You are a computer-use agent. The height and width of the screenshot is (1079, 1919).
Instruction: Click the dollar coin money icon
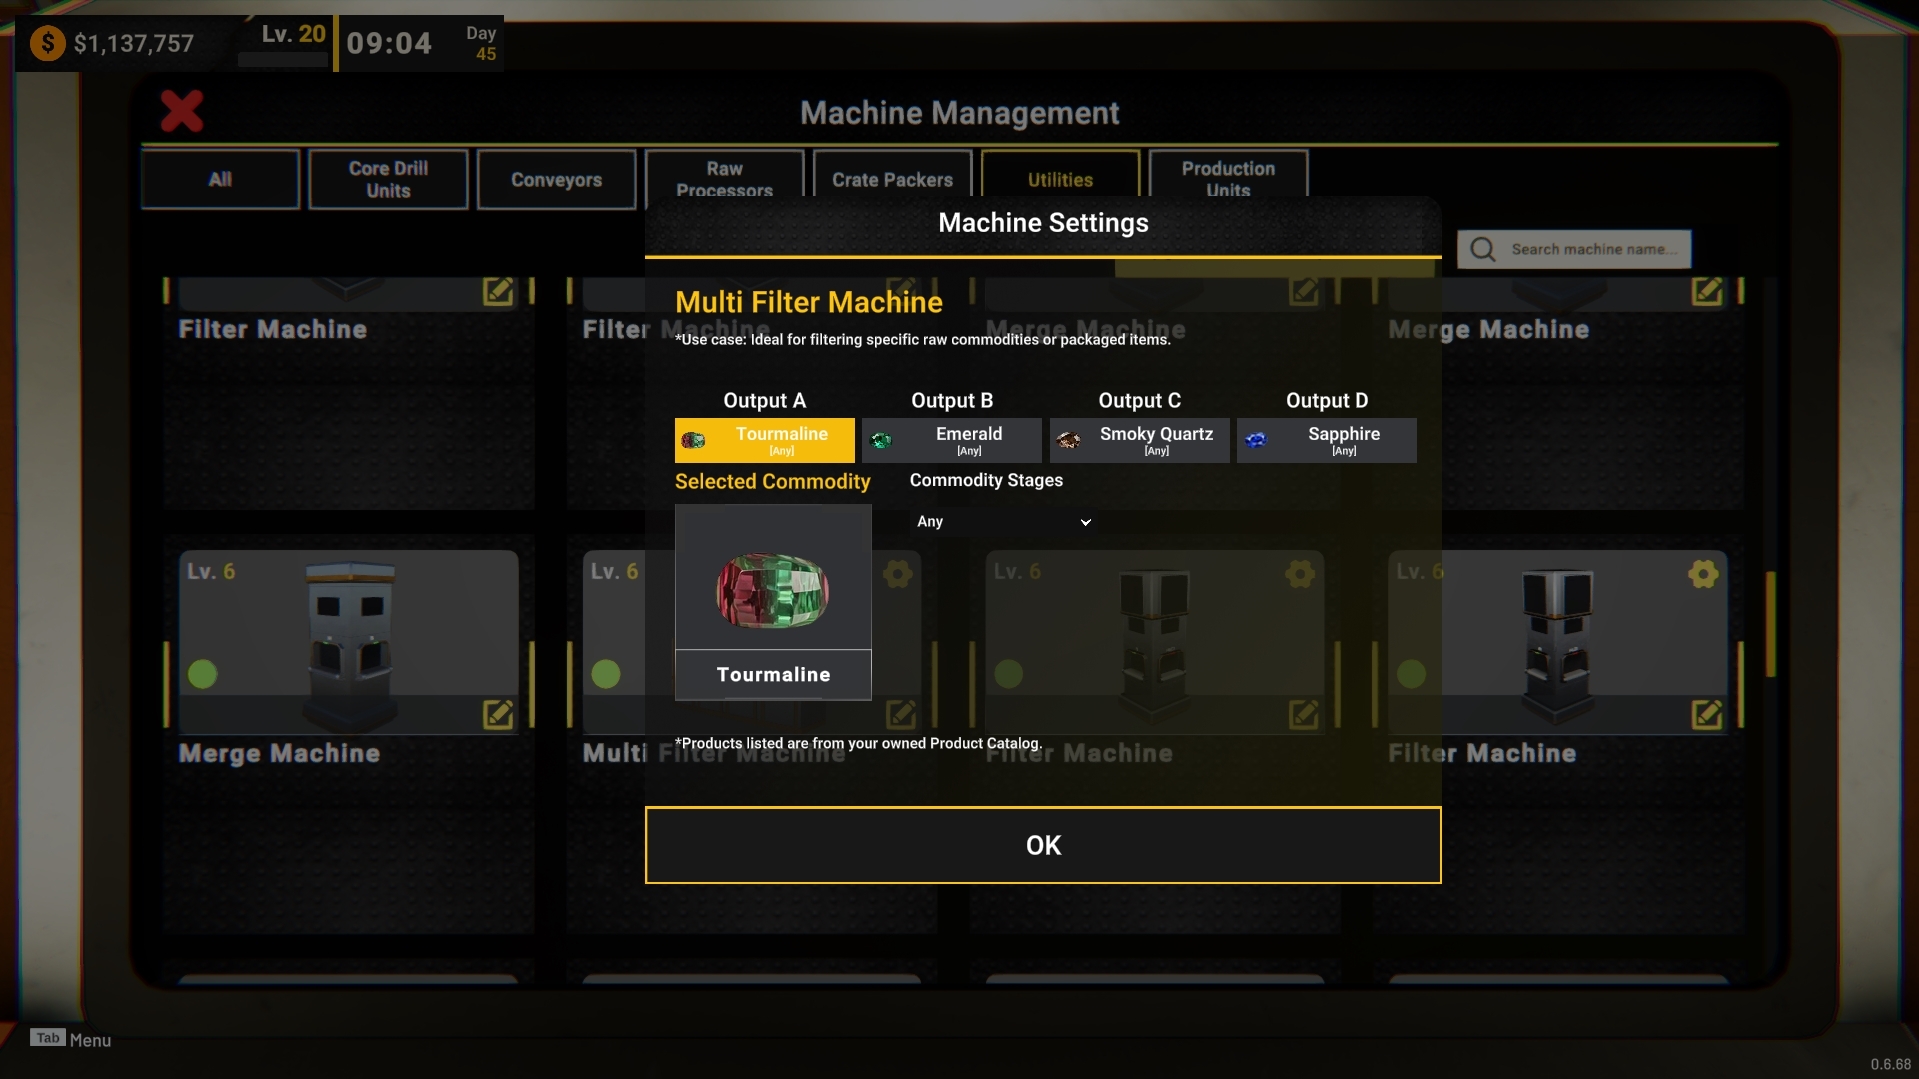pos(47,44)
